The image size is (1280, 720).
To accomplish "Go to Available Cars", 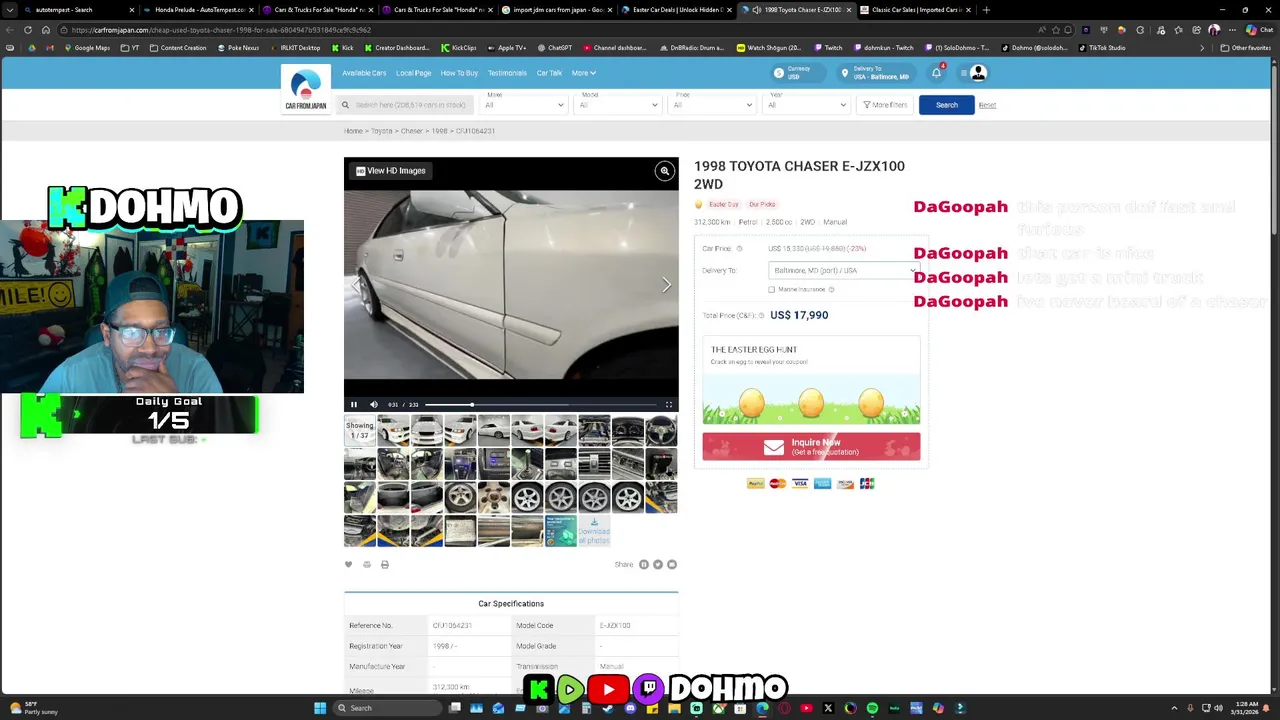I will (364, 73).
